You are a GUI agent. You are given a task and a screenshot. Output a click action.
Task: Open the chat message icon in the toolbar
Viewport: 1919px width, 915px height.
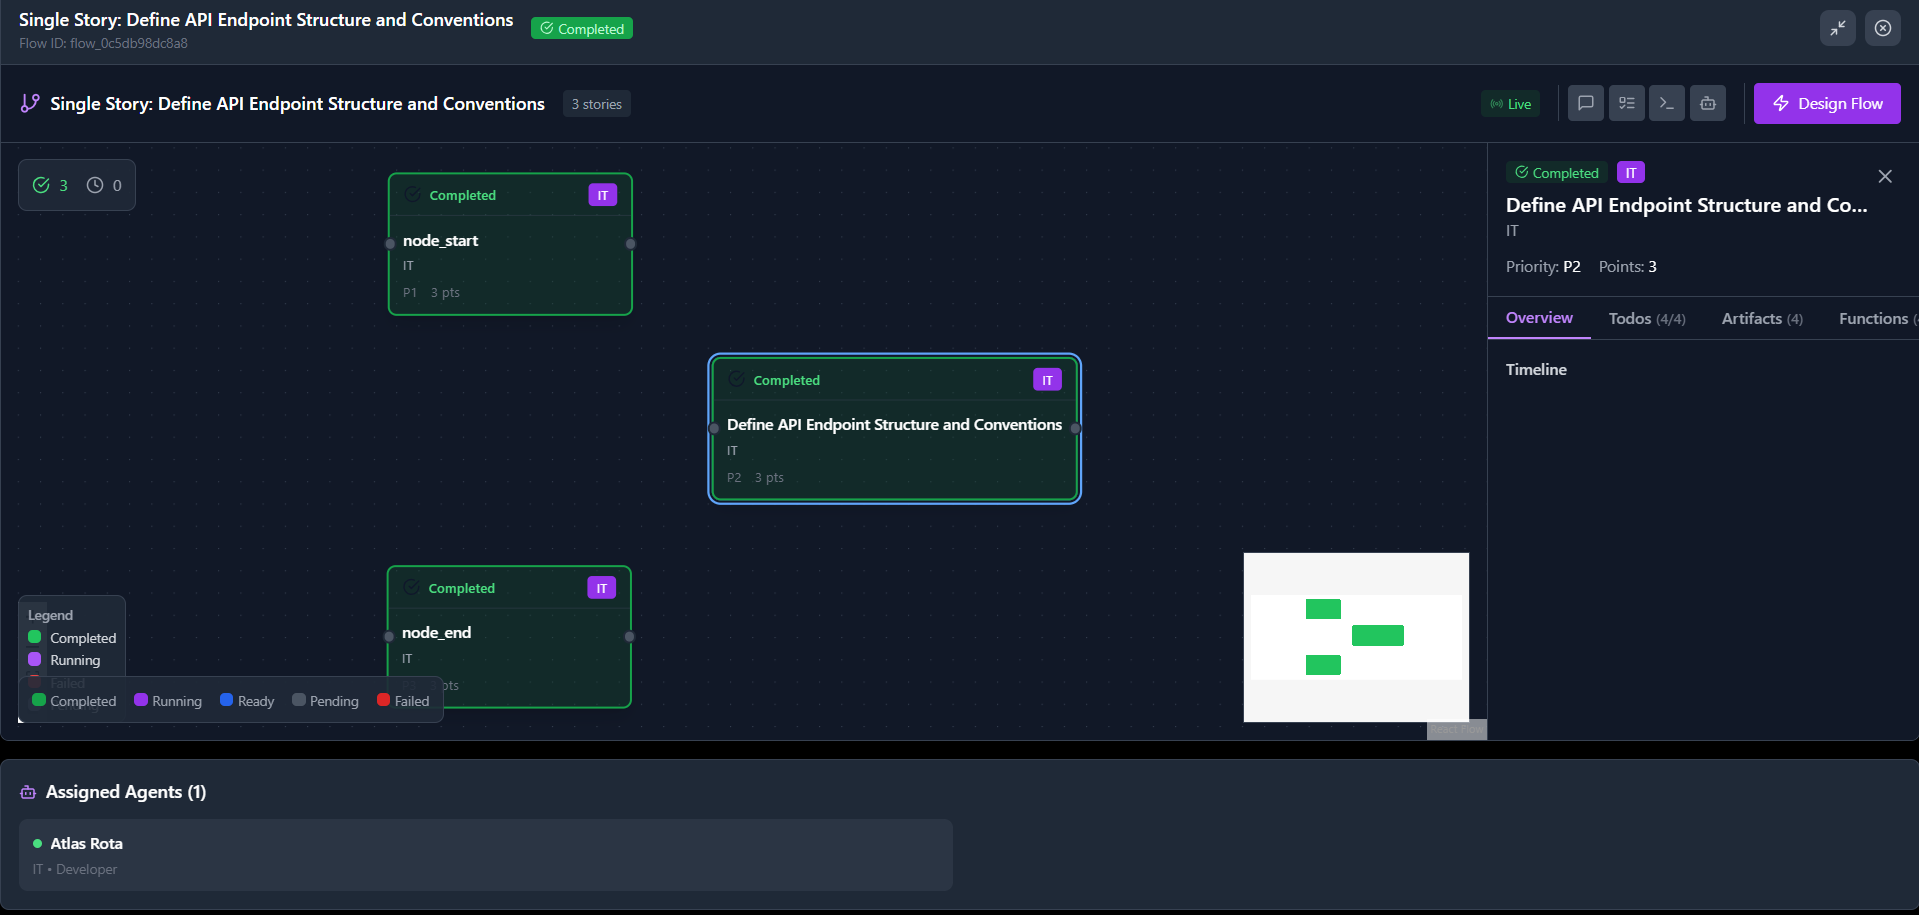(1586, 103)
